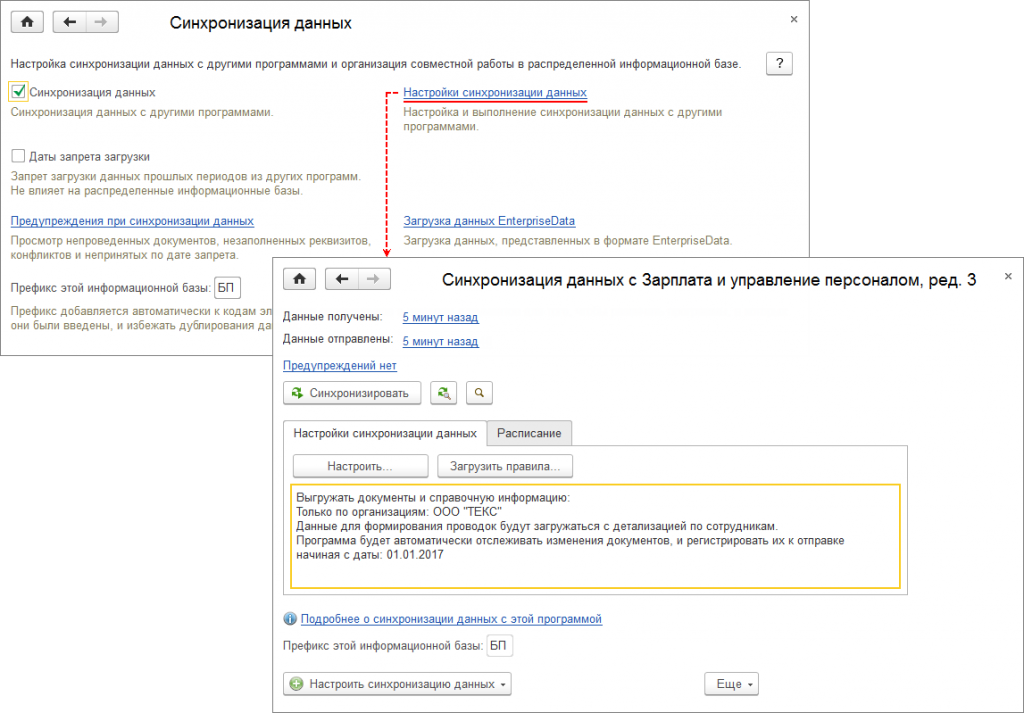Click the blue info icon
The height and width of the screenshot is (713, 1024).
pyautogui.click(x=289, y=619)
